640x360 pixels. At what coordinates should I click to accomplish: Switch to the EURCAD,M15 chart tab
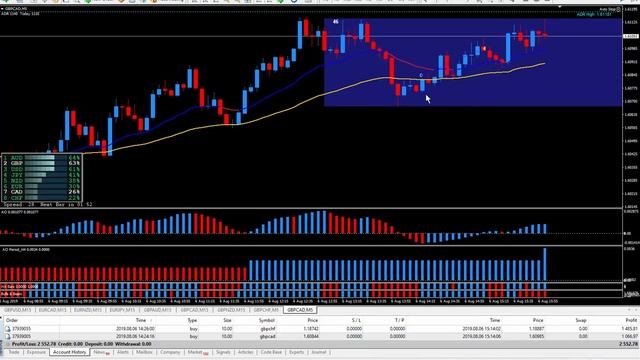pyautogui.click(x=52, y=310)
